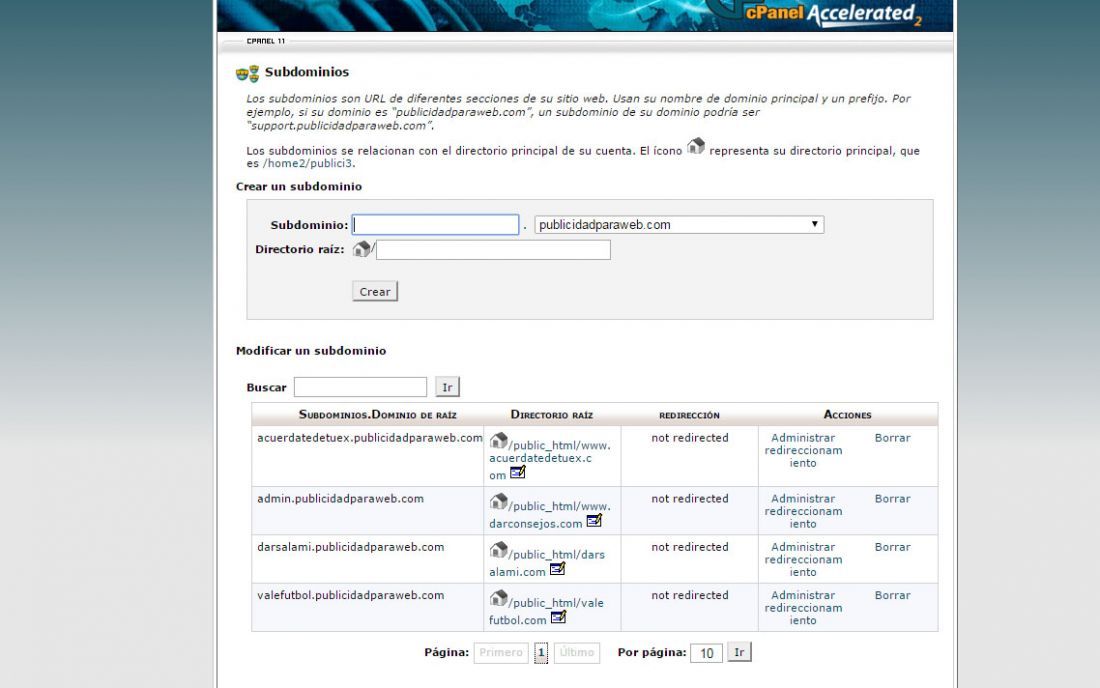Image resolution: width=1100 pixels, height=688 pixels.
Task: Open the publicidadparaweb.com domain dropdown
Action: (x=679, y=224)
